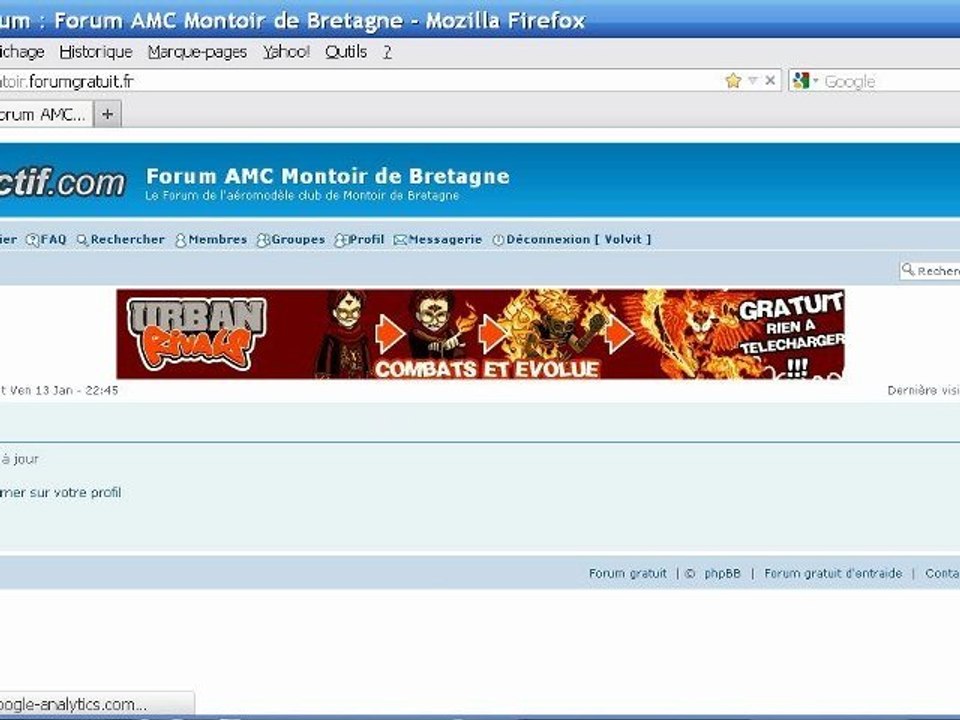
Task: Click the Rechercher magnifier icon
Action: tap(82, 240)
